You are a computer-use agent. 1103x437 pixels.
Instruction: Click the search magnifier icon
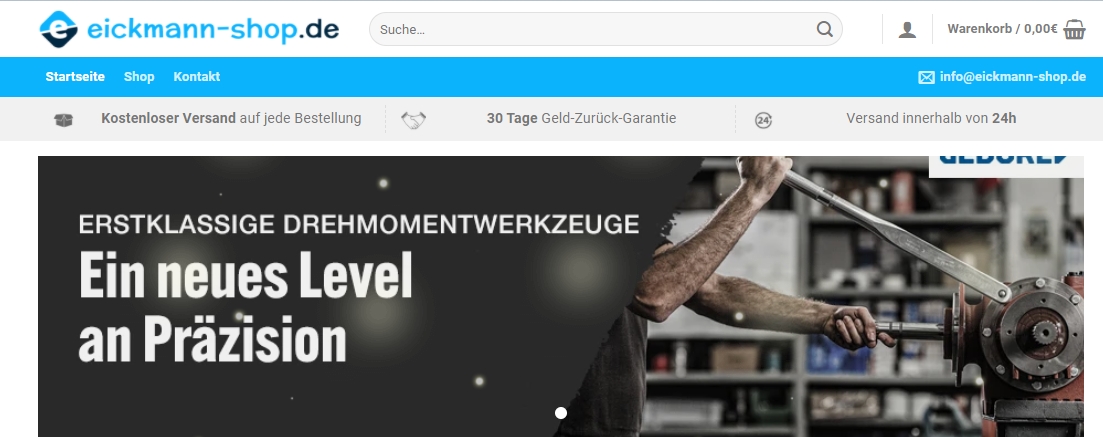(x=824, y=29)
